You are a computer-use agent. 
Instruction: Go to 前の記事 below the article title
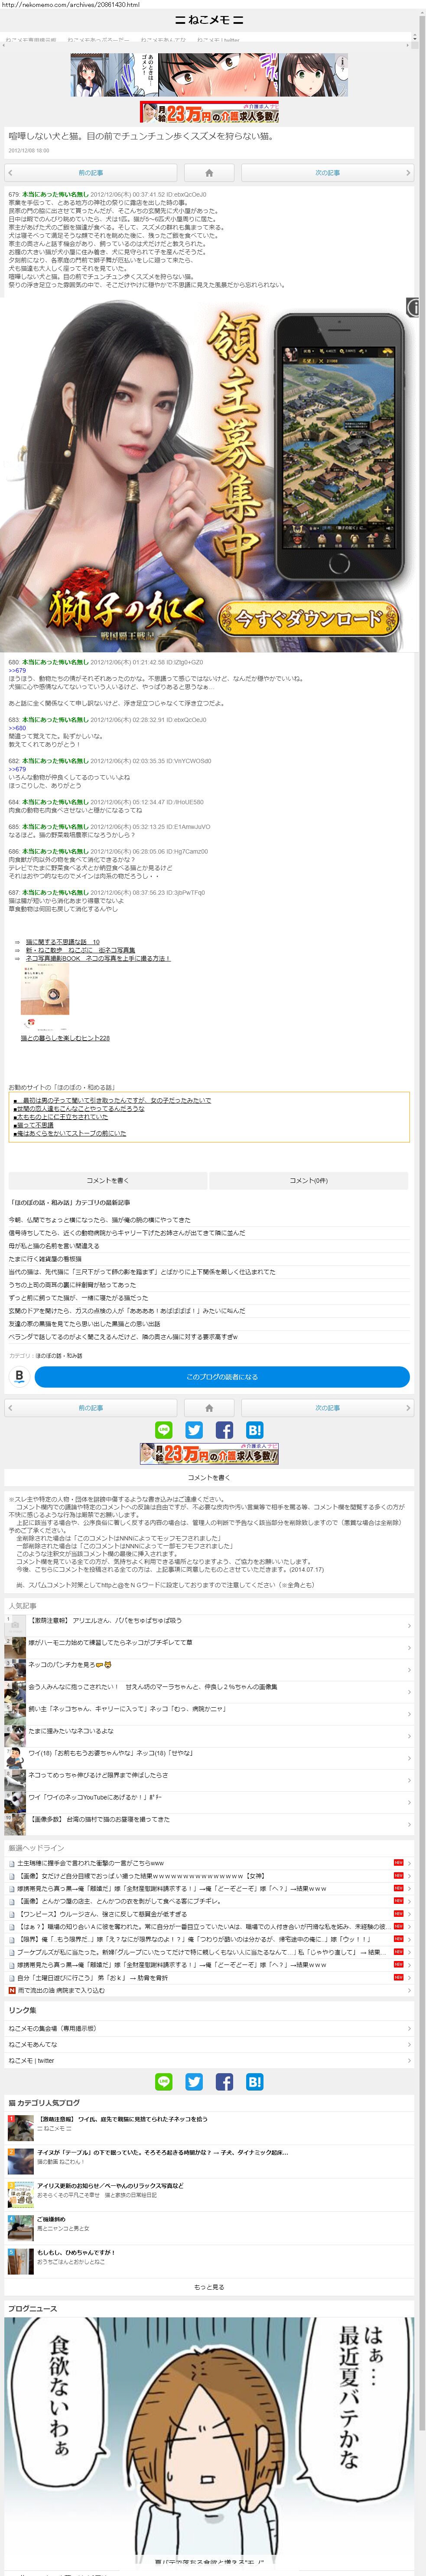point(91,172)
